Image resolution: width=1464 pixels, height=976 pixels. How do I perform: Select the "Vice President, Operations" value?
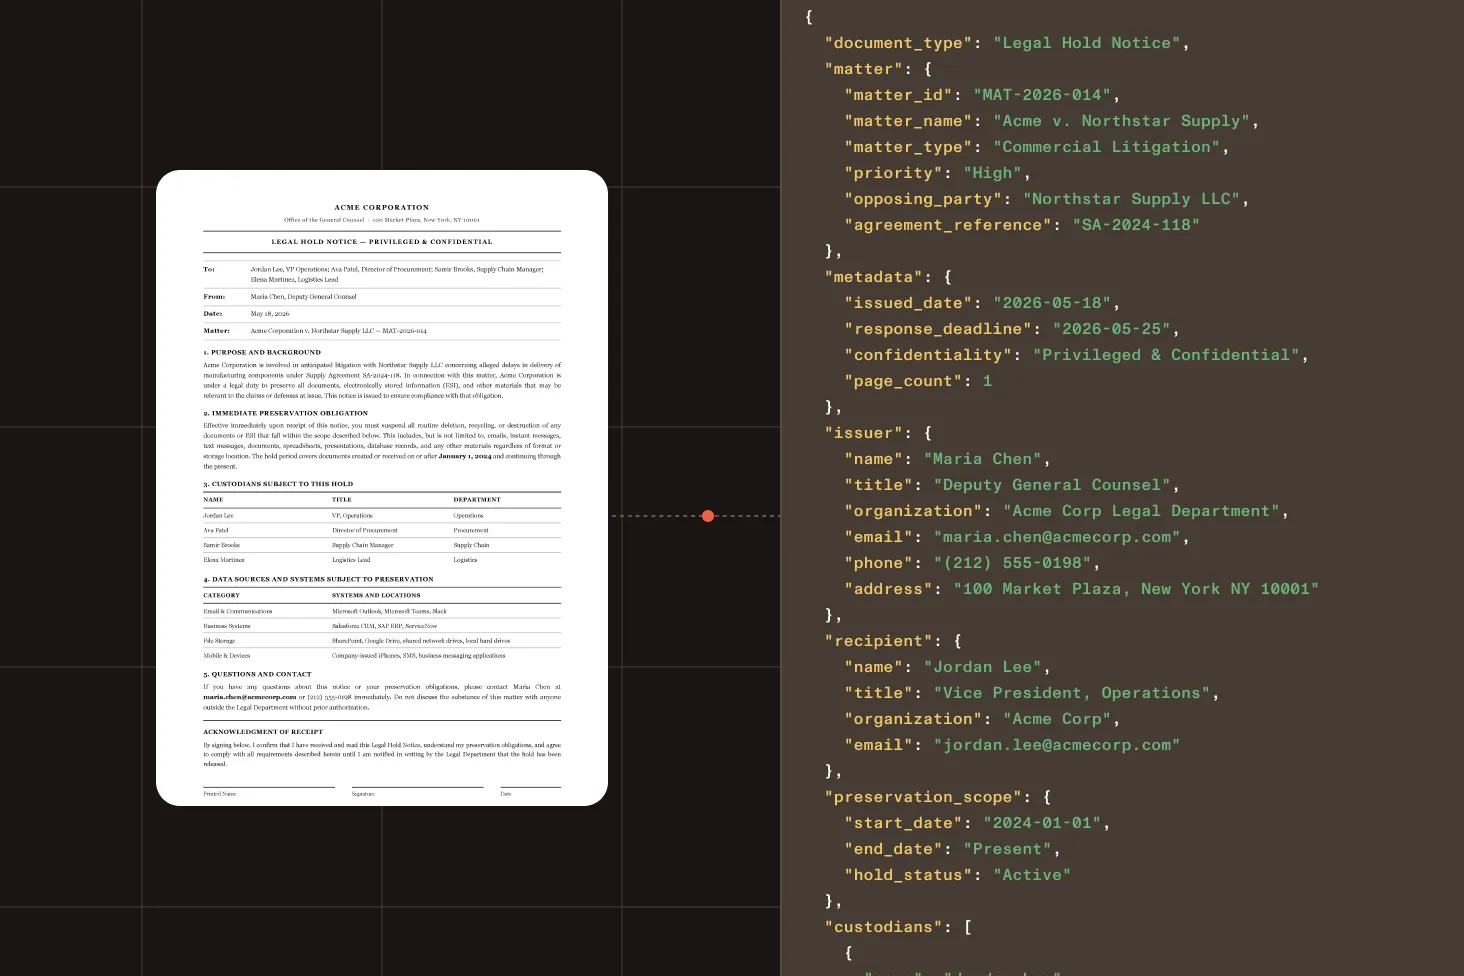pos(1072,693)
